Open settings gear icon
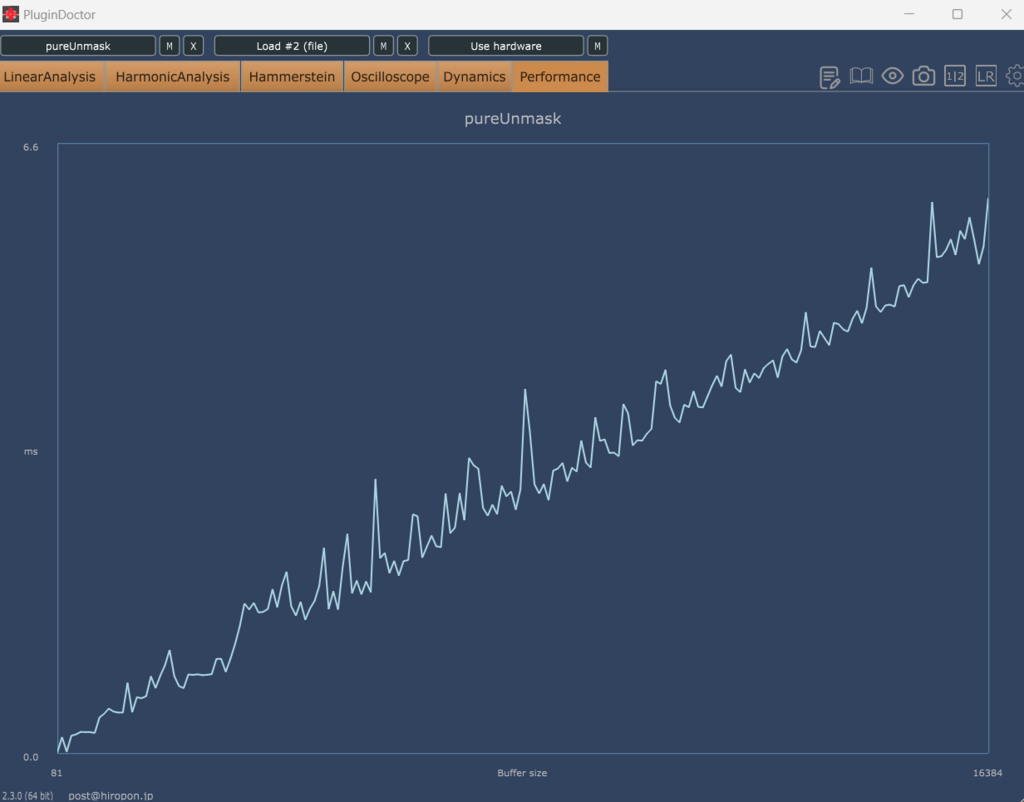The image size is (1024, 802). [1016, 76]
